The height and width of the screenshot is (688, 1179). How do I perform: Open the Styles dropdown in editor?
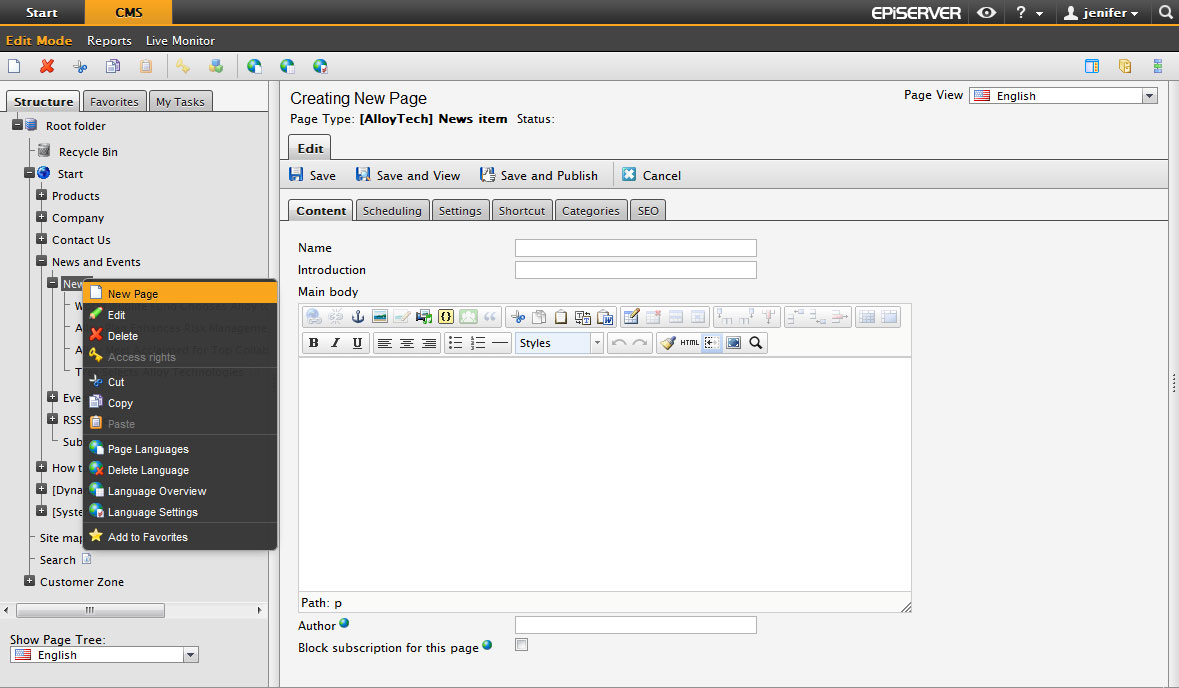pos(559,343)
